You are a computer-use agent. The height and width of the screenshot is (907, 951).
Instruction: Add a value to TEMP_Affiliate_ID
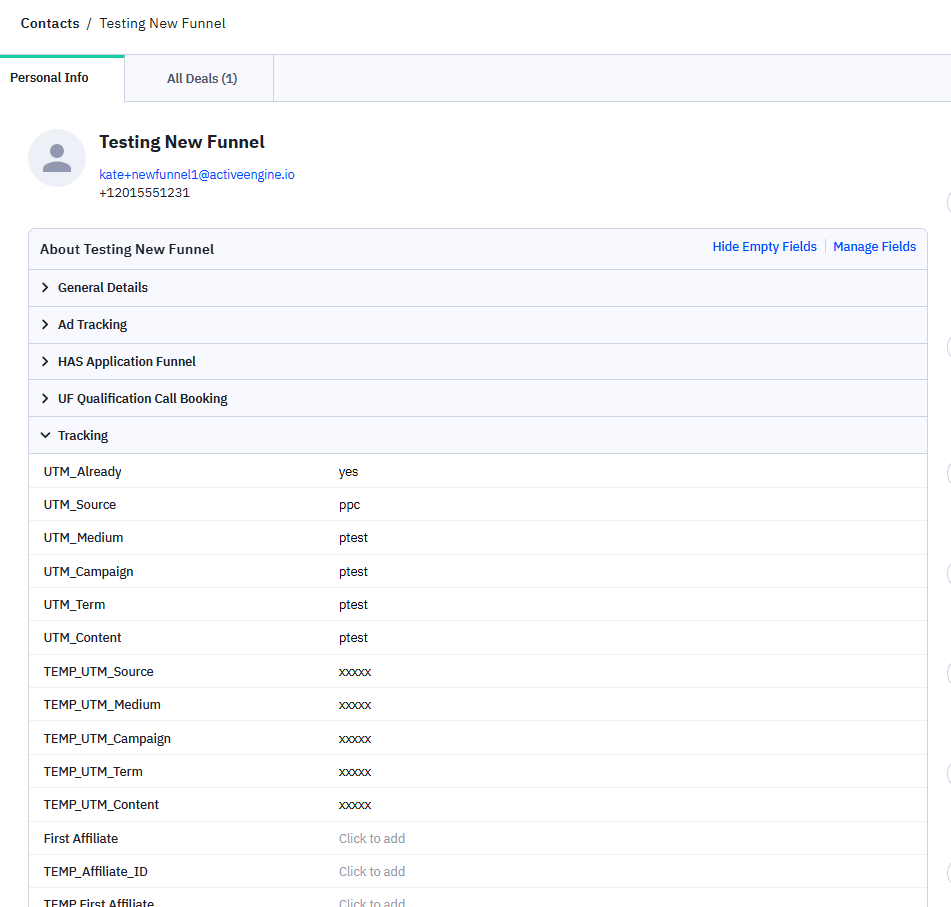372,871
